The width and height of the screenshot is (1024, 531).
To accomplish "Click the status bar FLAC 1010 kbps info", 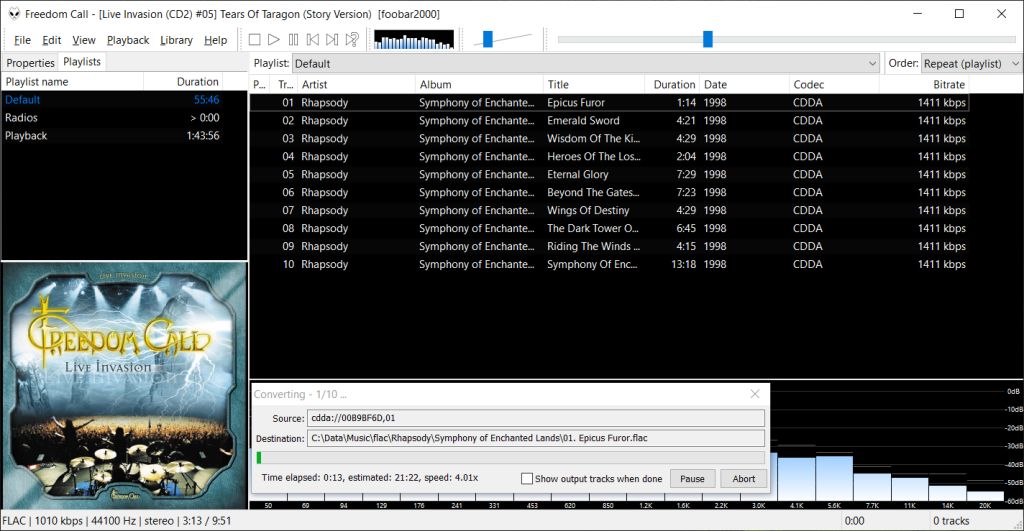I will tap(117, 521).
